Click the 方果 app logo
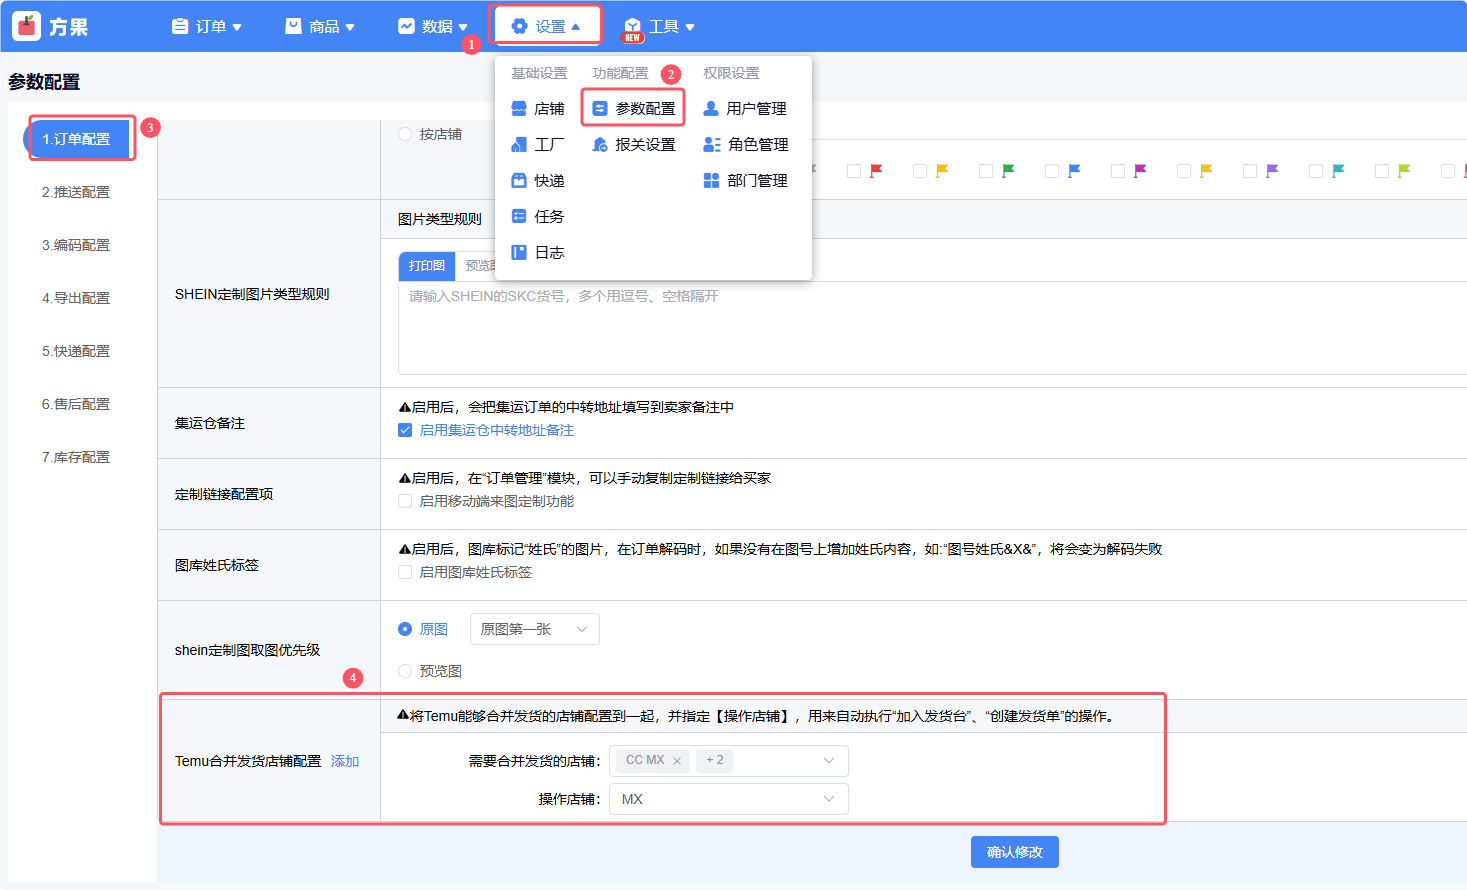 pos(26,26)
